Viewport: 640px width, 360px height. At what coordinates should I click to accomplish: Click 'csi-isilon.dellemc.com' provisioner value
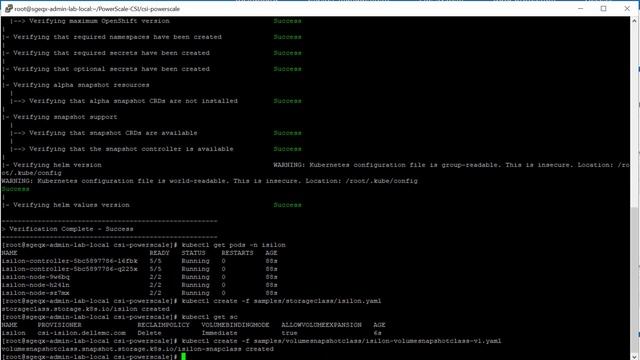(82, 333)
